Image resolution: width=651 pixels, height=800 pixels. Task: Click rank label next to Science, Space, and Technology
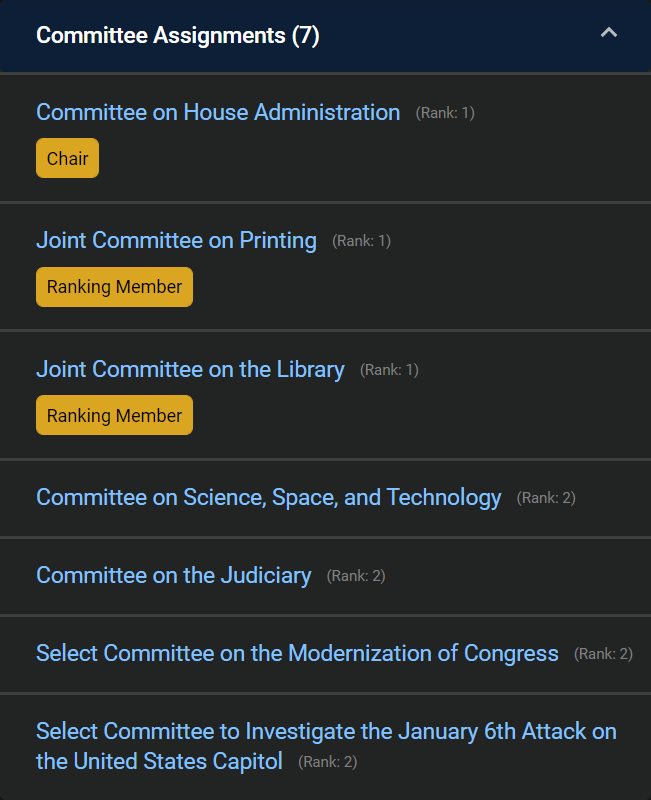coord(546,498)
